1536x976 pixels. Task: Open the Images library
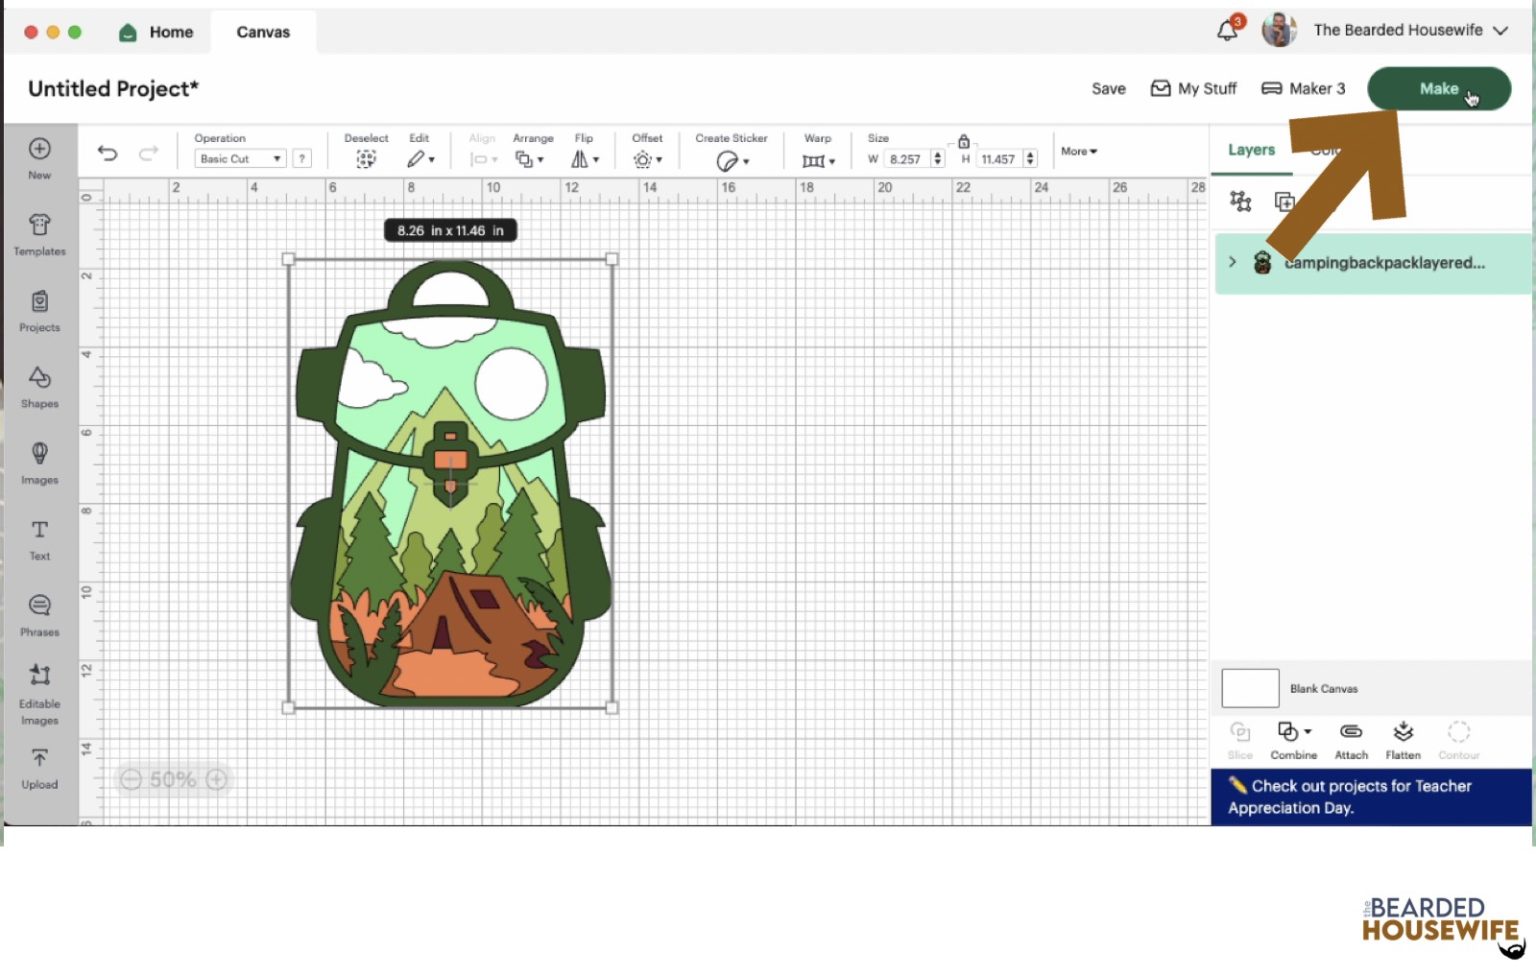tap(40, 463)
